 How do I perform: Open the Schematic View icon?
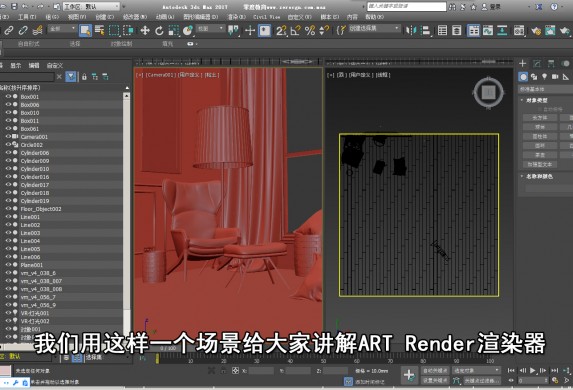tap(502, 30)
